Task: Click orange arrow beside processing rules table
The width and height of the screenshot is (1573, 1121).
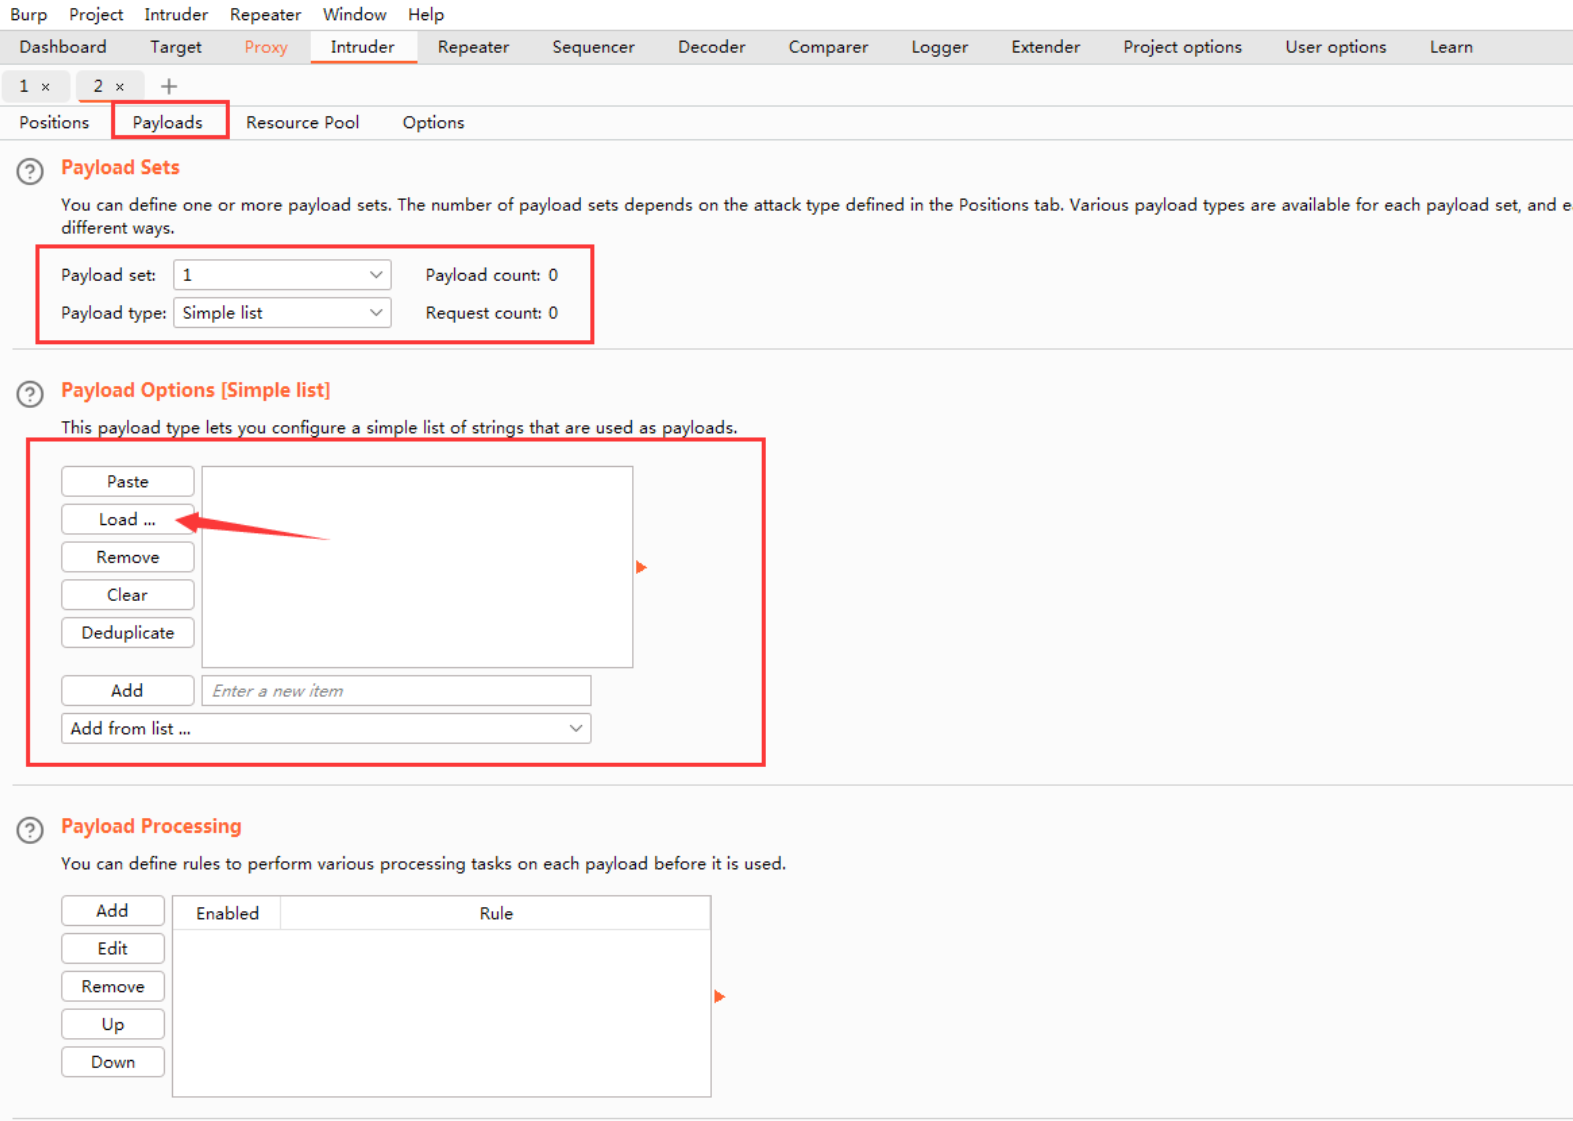Action: (x=719, y=996)
